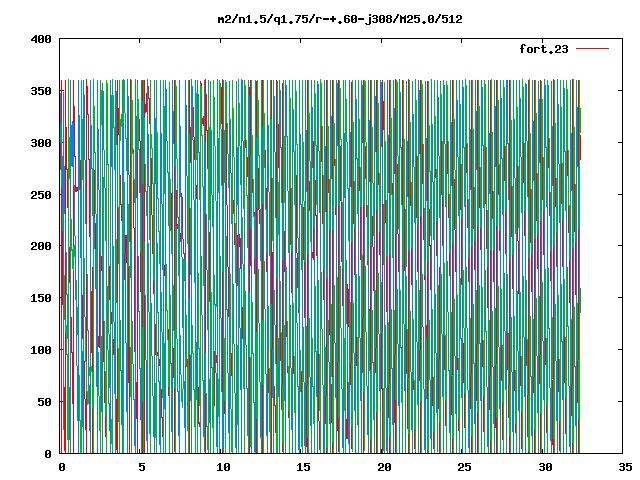Click the x-axis label 20

pos(384,467)
